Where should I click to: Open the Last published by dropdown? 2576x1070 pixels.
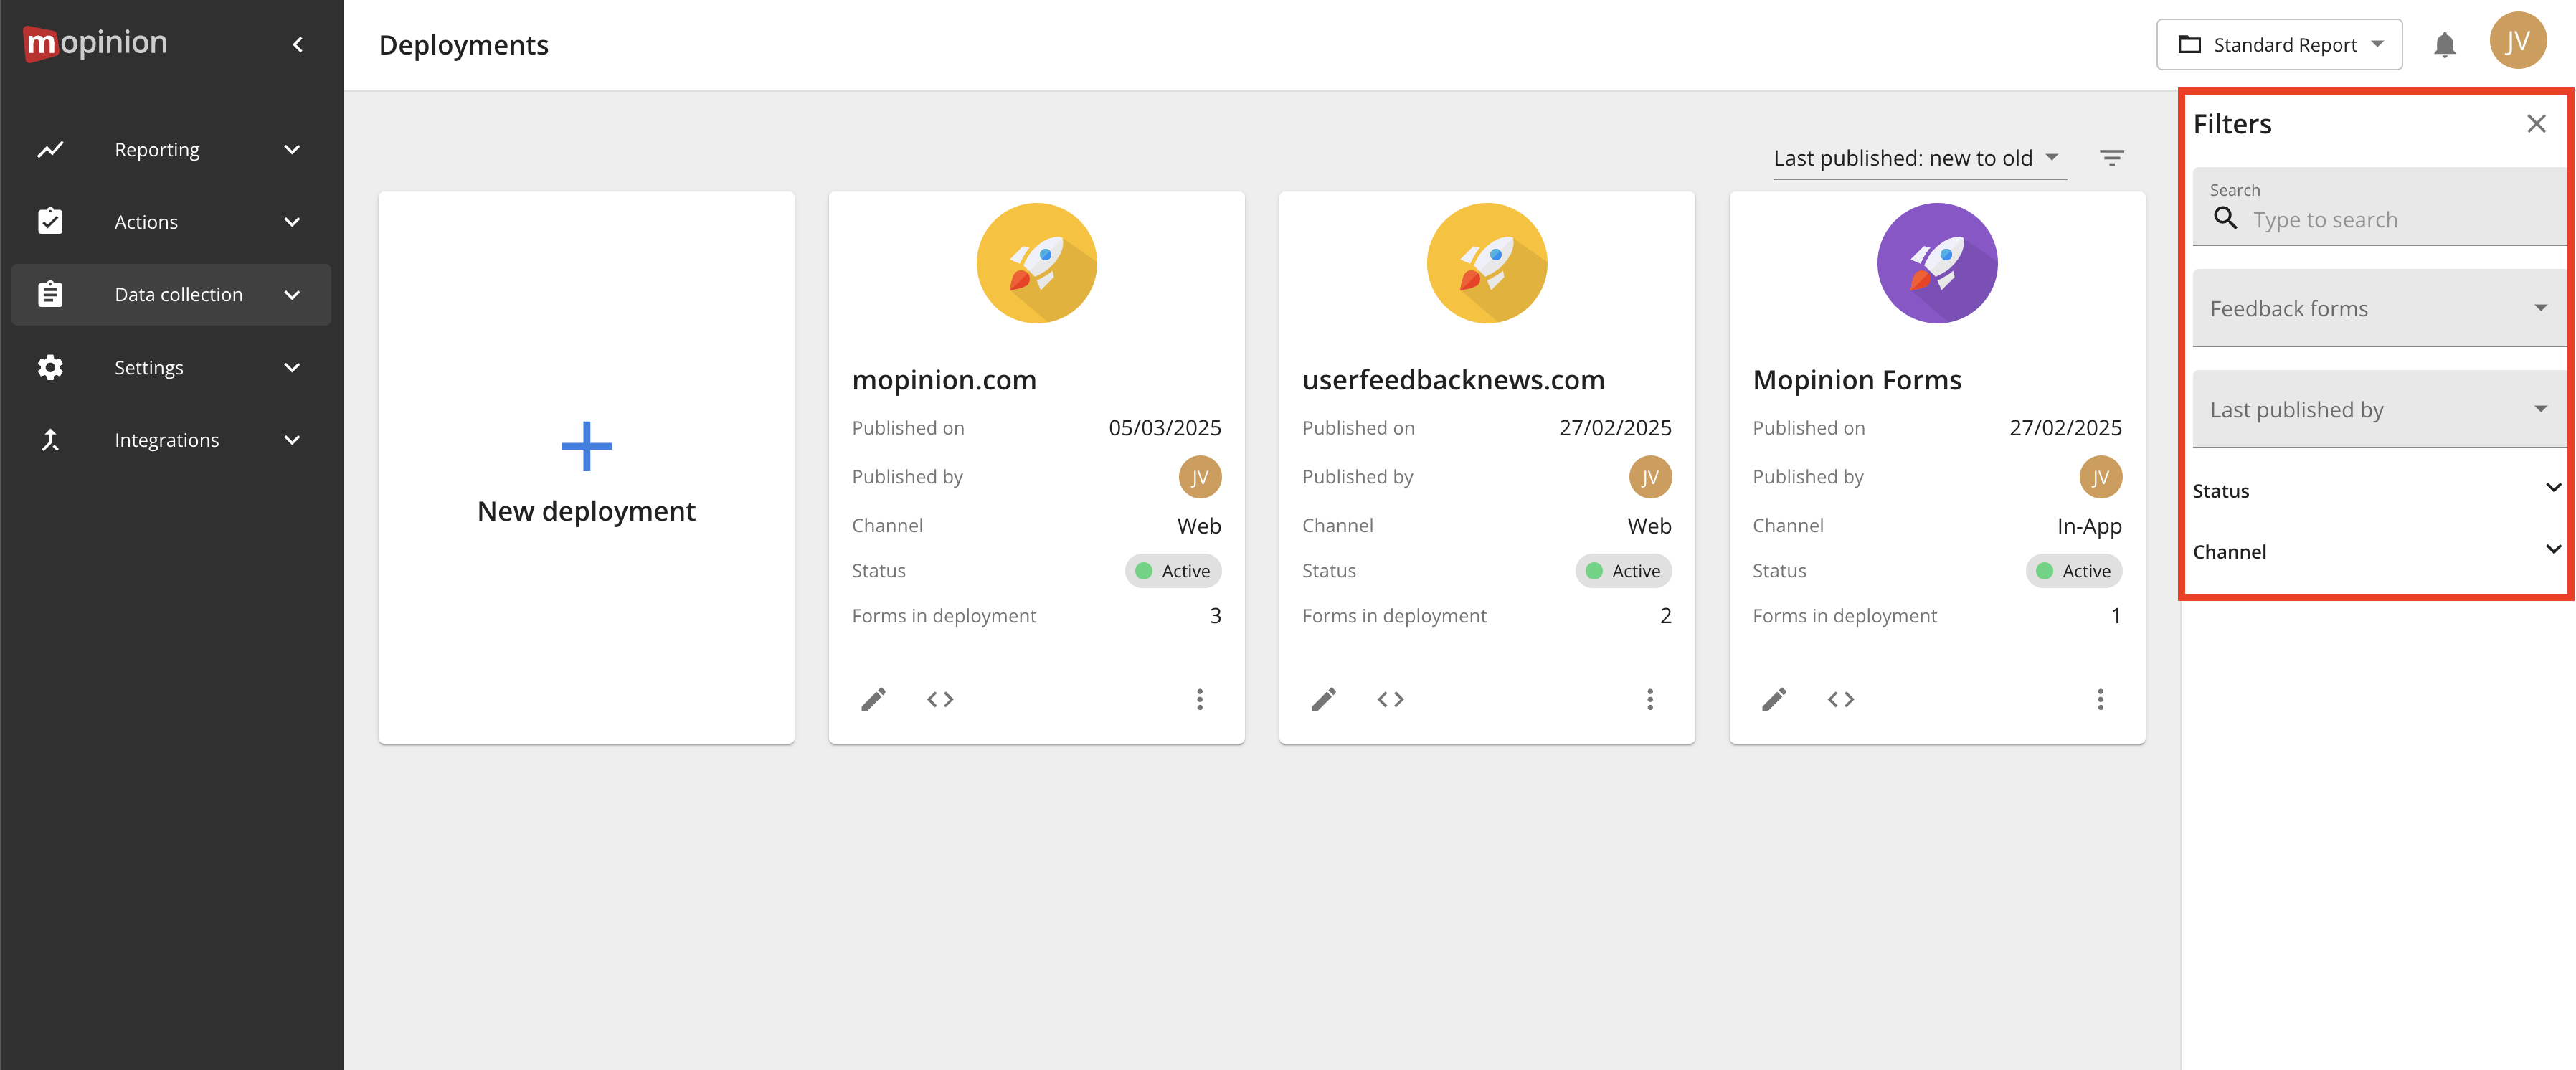click(2378, 409)
